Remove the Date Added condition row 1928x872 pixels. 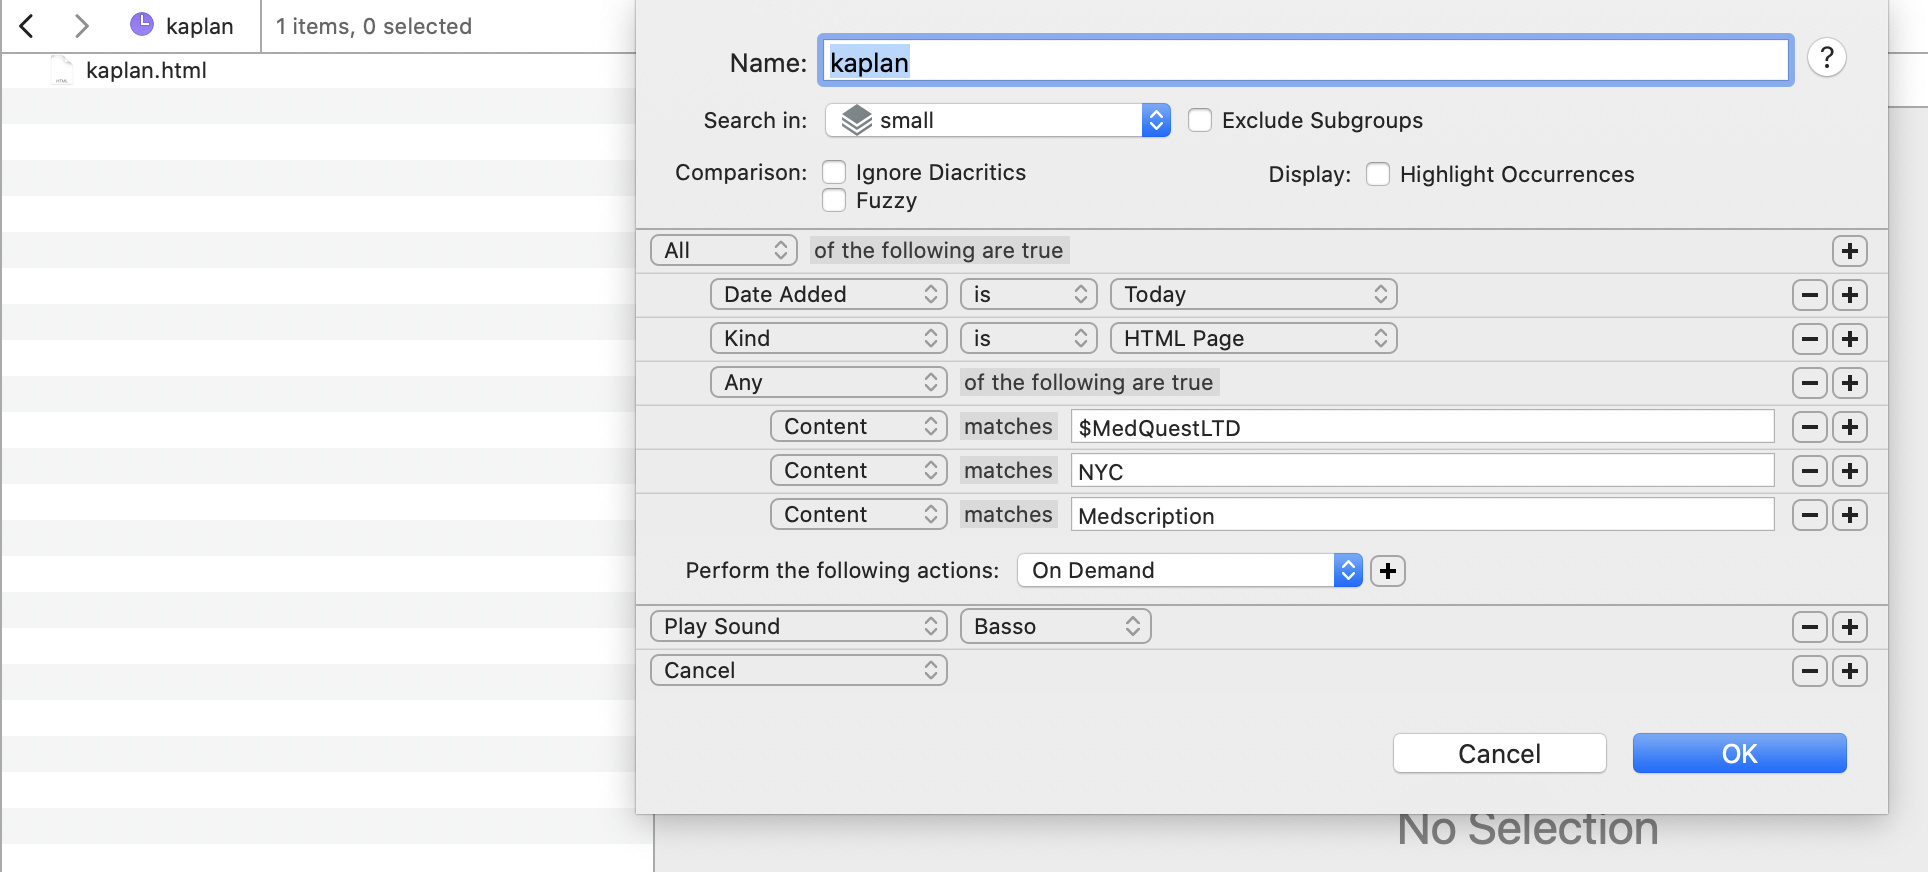coord(1809,295)
